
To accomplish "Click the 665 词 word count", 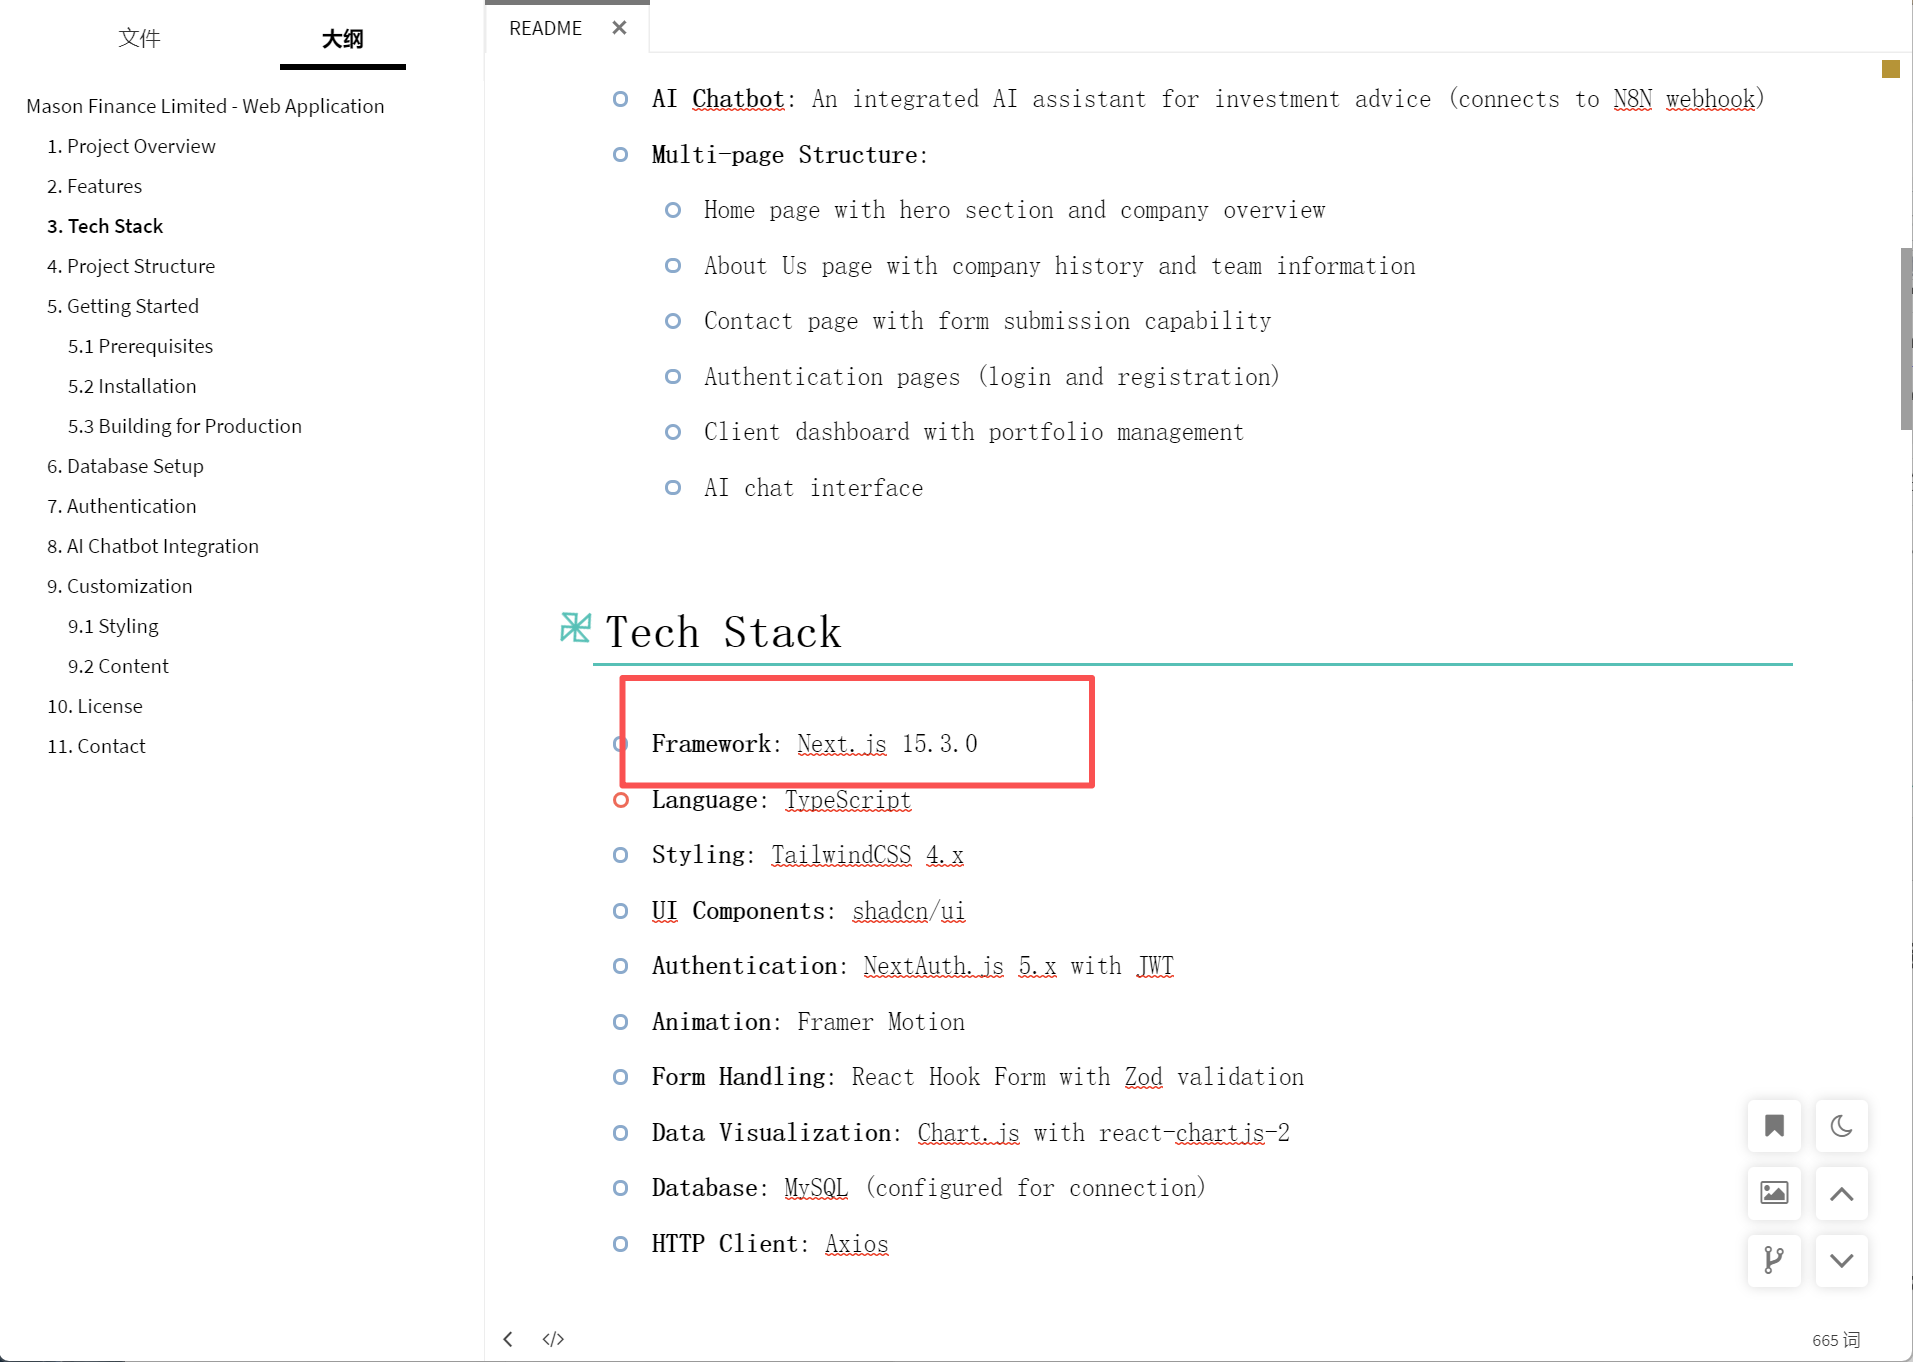I will (1836, 1340).
